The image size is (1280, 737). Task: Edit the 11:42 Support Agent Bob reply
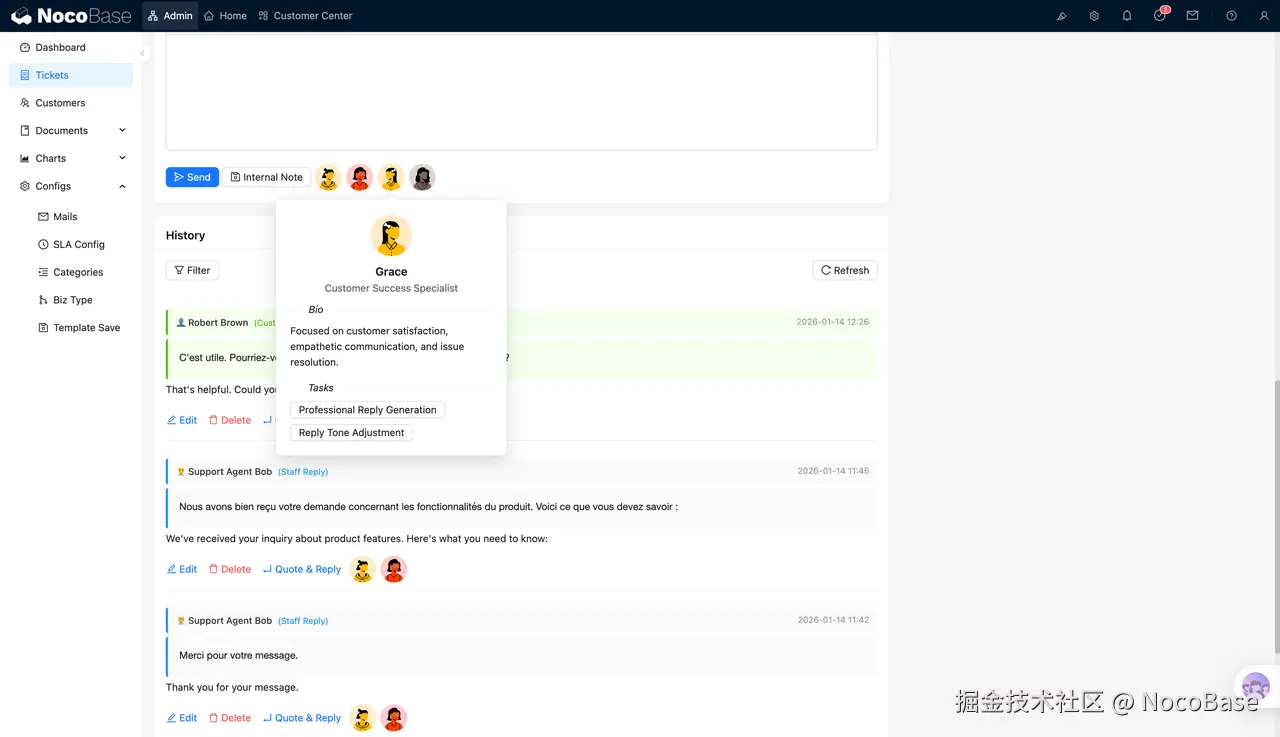pos(182,718)
